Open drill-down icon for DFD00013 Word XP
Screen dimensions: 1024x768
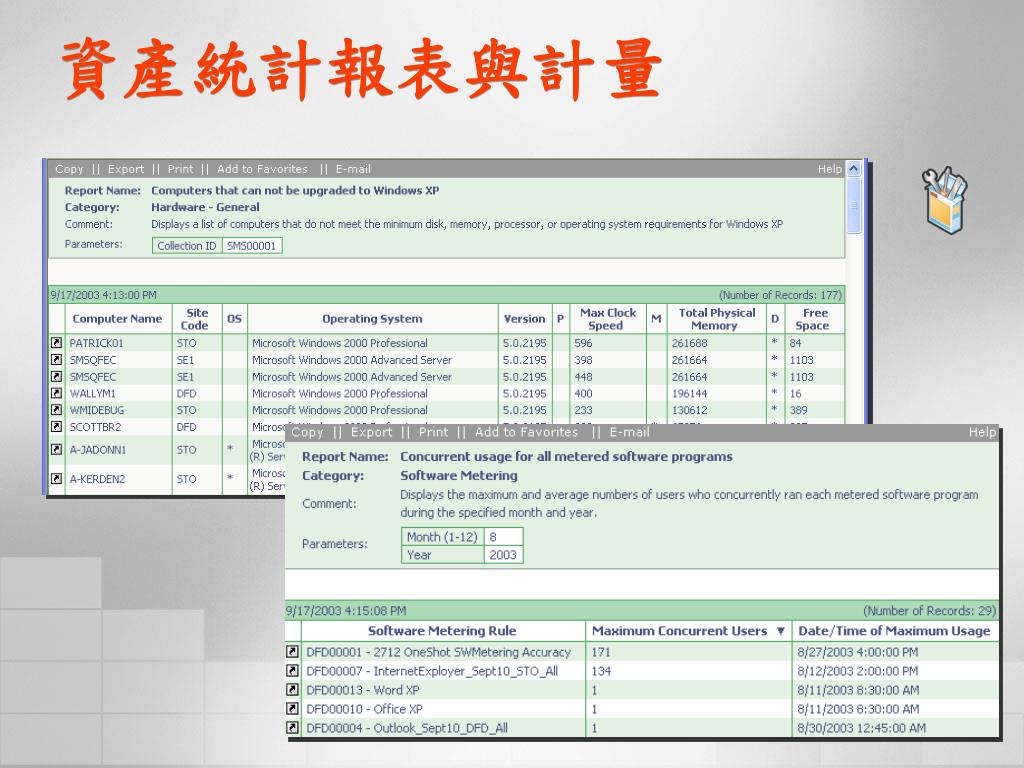(x=293, y=690)
